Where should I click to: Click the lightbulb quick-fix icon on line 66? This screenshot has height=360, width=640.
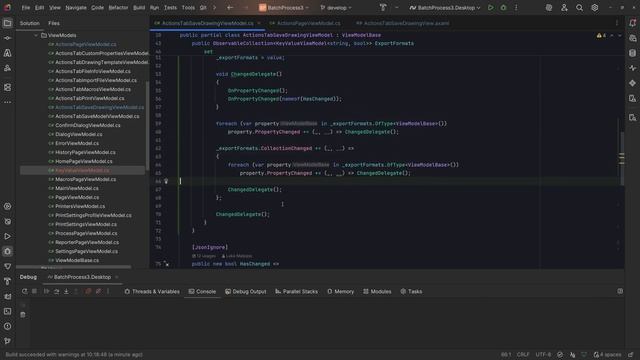coord(166,181)
